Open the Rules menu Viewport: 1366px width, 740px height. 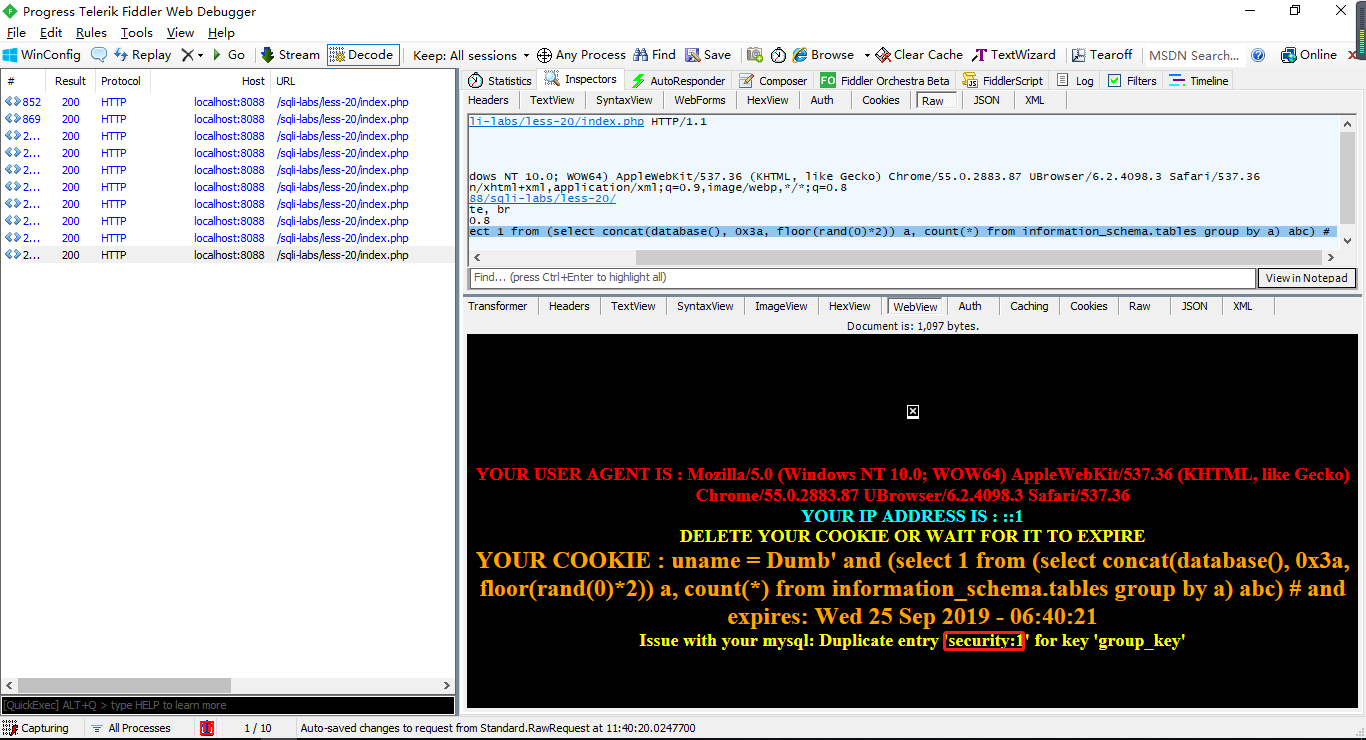[x=91, y=33]
